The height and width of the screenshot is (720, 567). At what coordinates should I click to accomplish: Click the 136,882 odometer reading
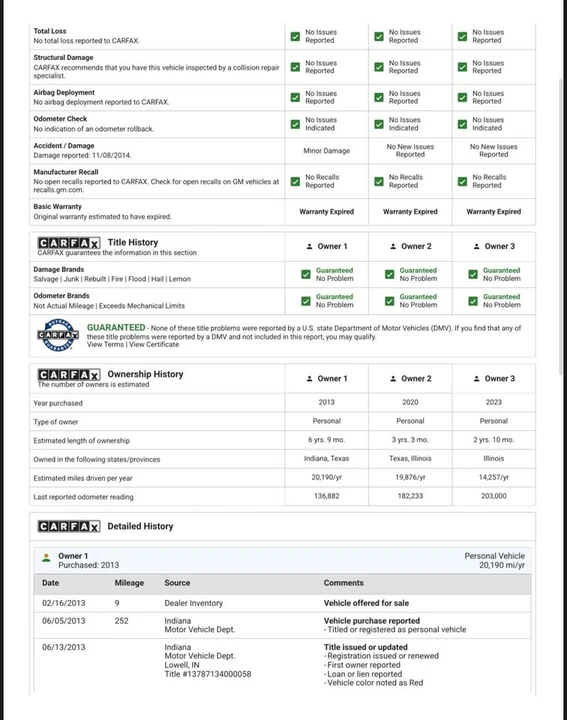(326, 496)
